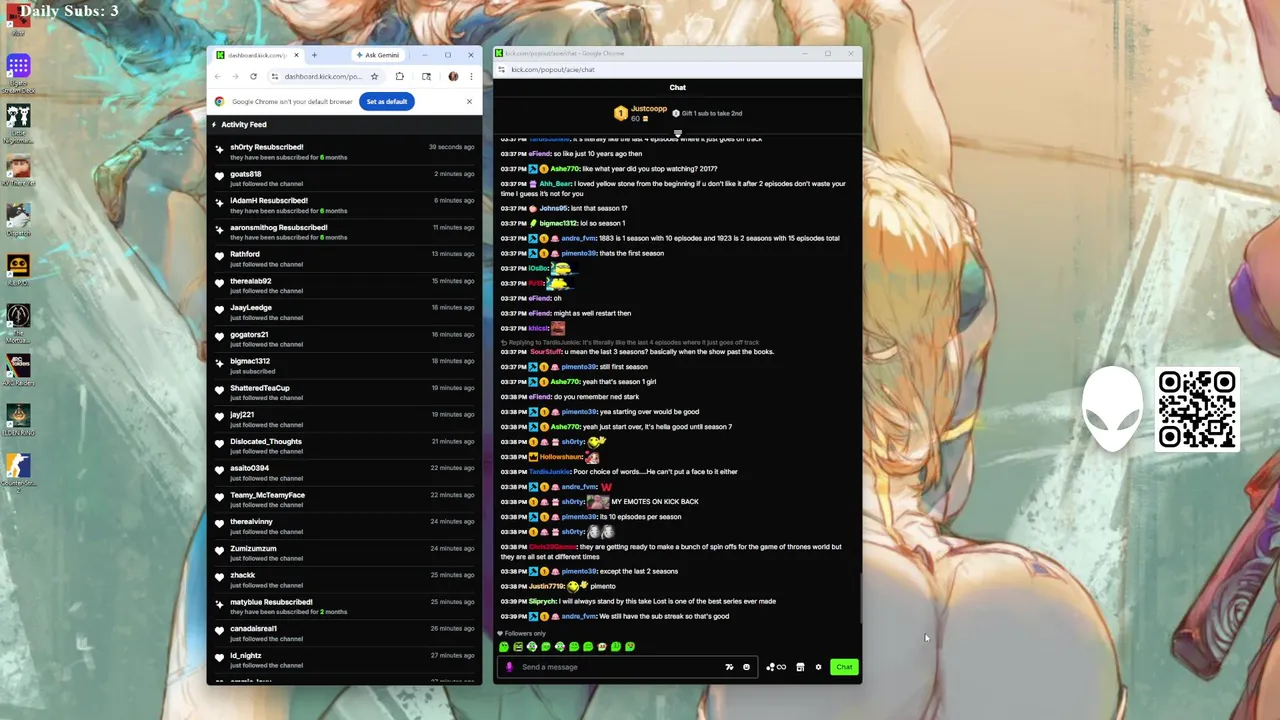This screenshot has height=720, width=1280.
Task: Select JaayLeedge feed entry
Action: coord(345,312)
